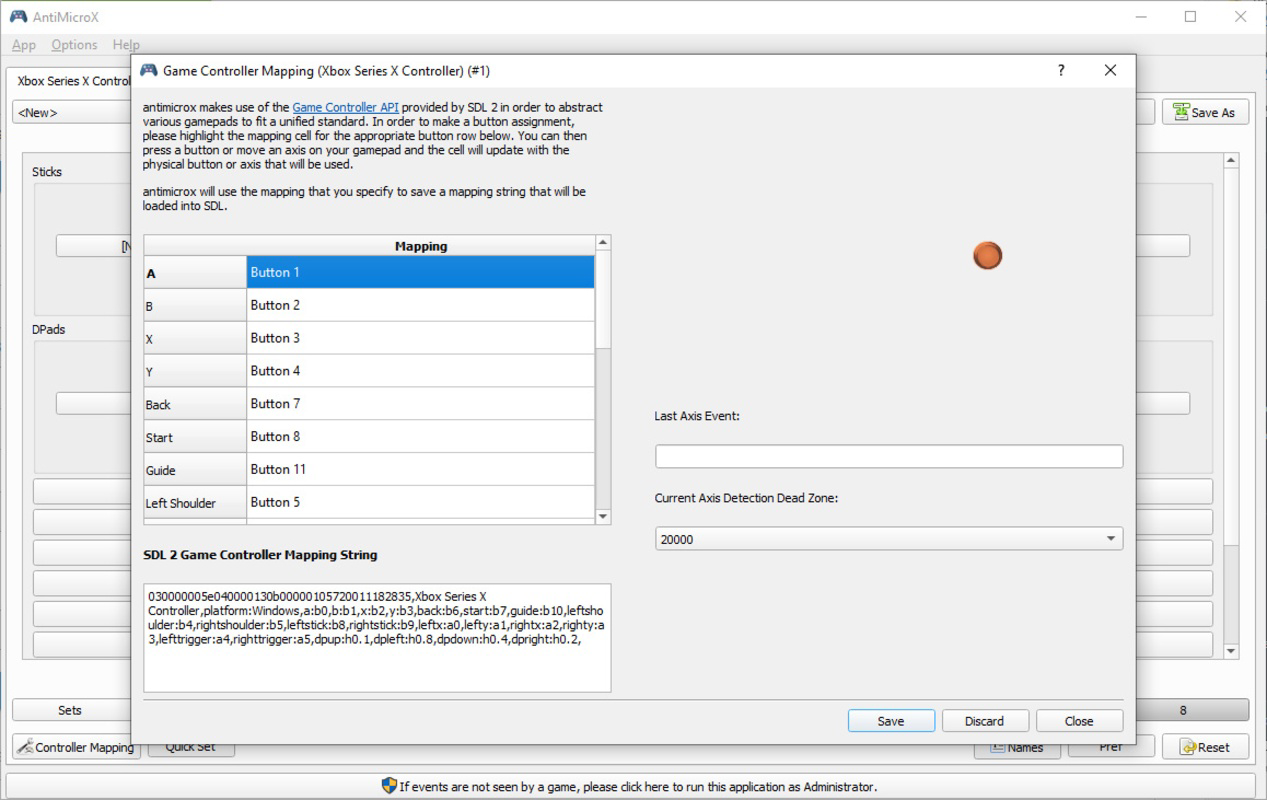Click run as Administrator notice

pyautogui.click(x=630, y=786)
